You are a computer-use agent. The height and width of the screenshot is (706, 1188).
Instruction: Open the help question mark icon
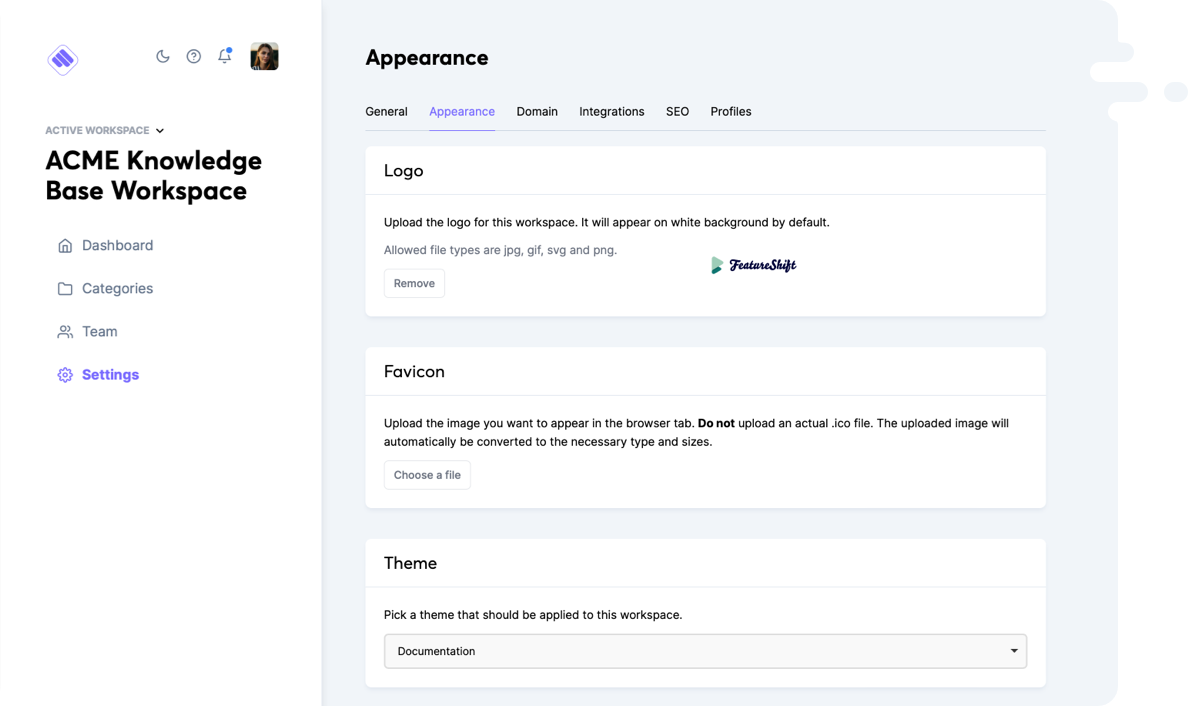click(194, 57)
